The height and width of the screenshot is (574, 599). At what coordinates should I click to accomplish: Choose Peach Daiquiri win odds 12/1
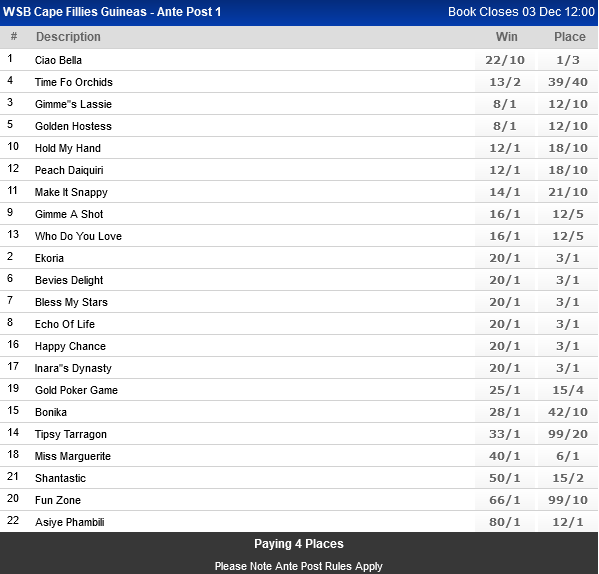505,170
